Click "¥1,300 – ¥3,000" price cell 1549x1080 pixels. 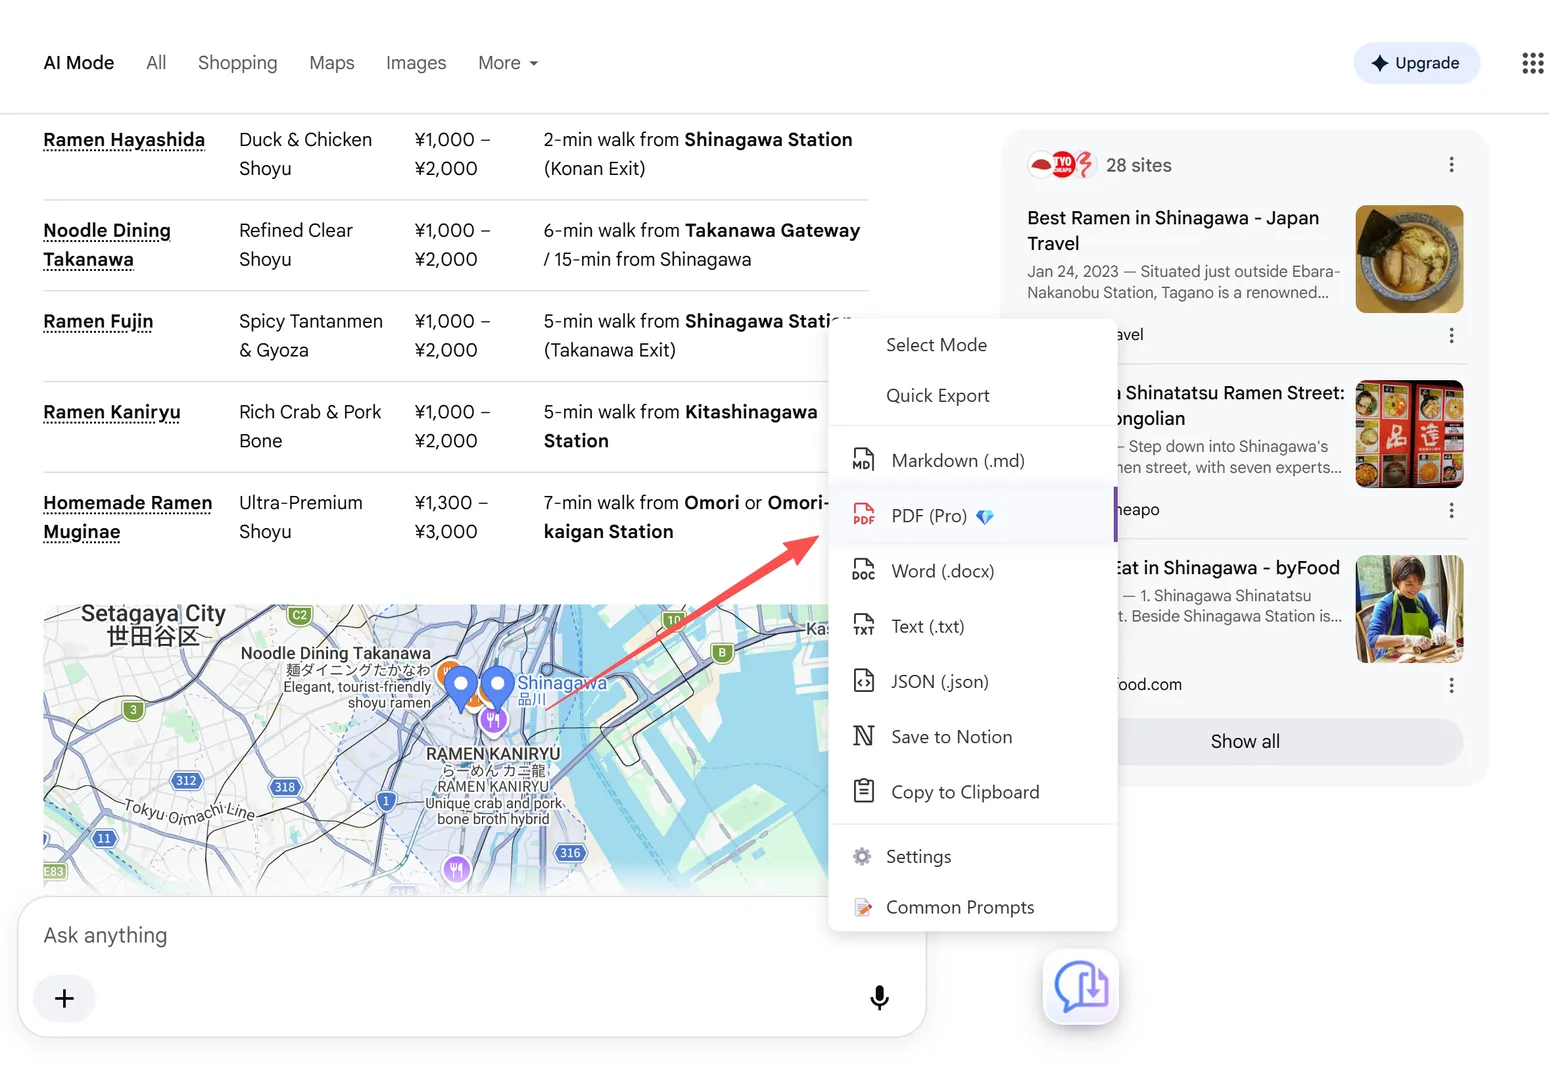click(452, 517)
